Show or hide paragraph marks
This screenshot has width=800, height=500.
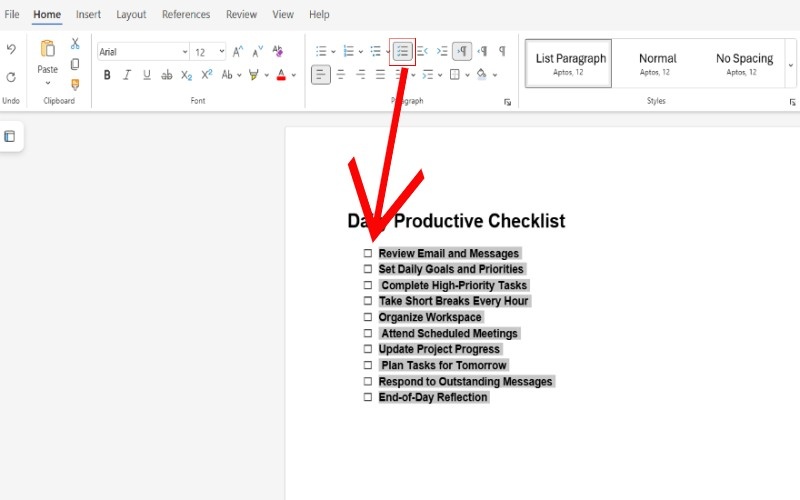502,51
